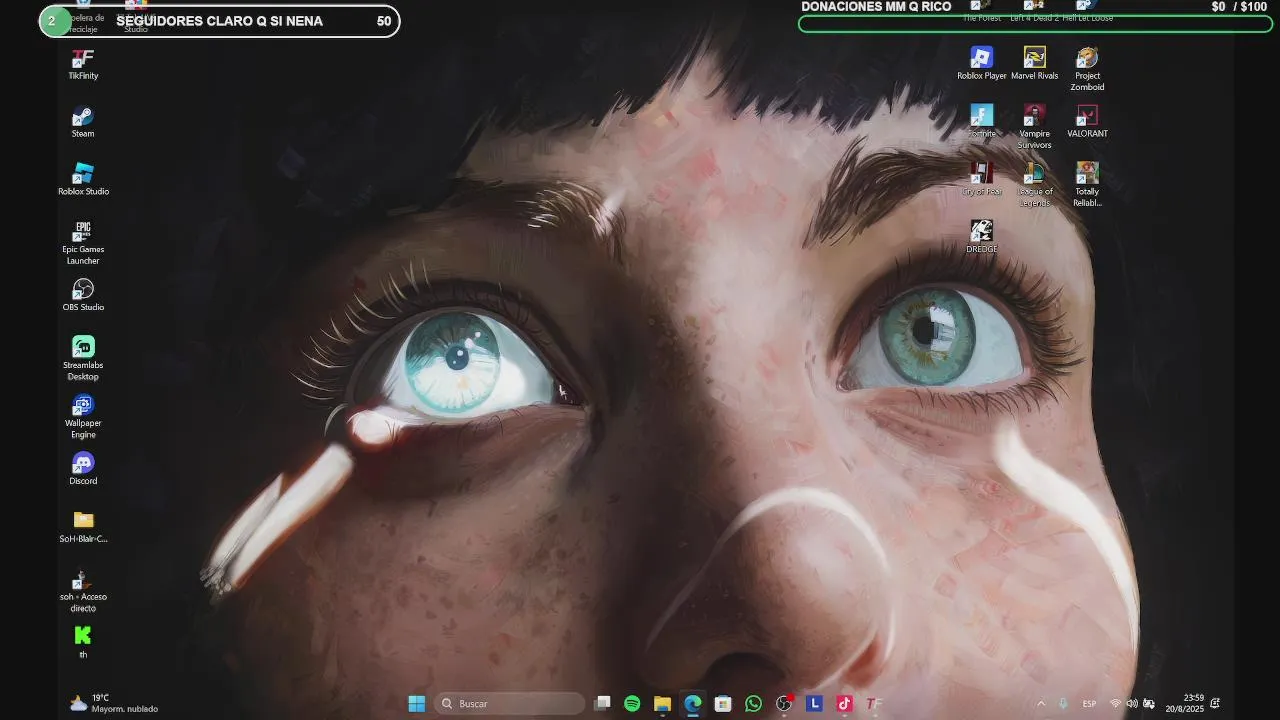This screenshot has width=1280, height=720.
Task: Open Spotify from the taskbar
Action: (x=632, y=704)
